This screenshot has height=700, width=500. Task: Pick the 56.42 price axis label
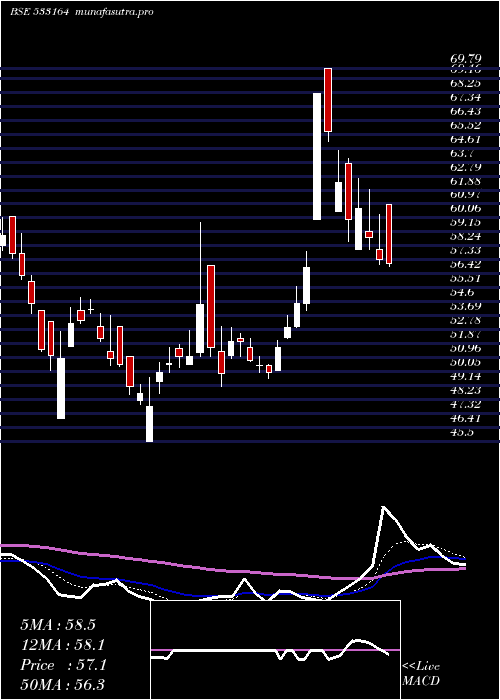click(x=465, y=264)
